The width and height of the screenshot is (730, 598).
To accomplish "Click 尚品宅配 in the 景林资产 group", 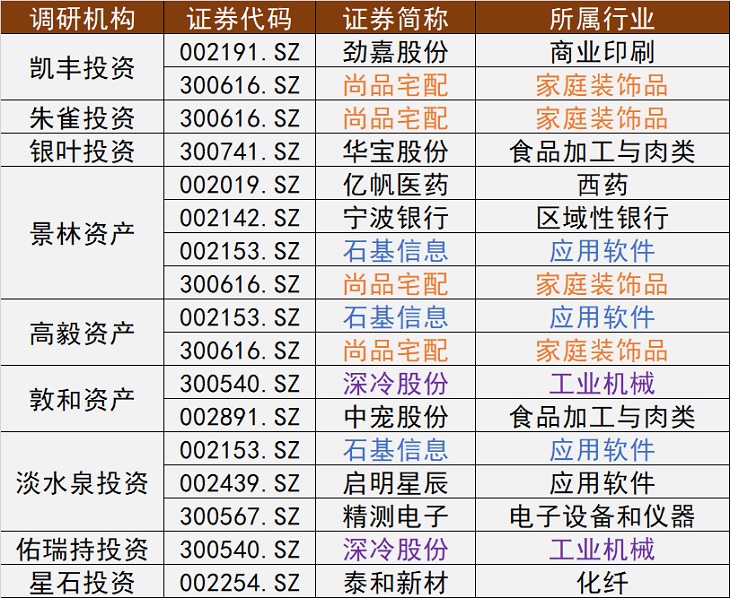I will 395,283.
